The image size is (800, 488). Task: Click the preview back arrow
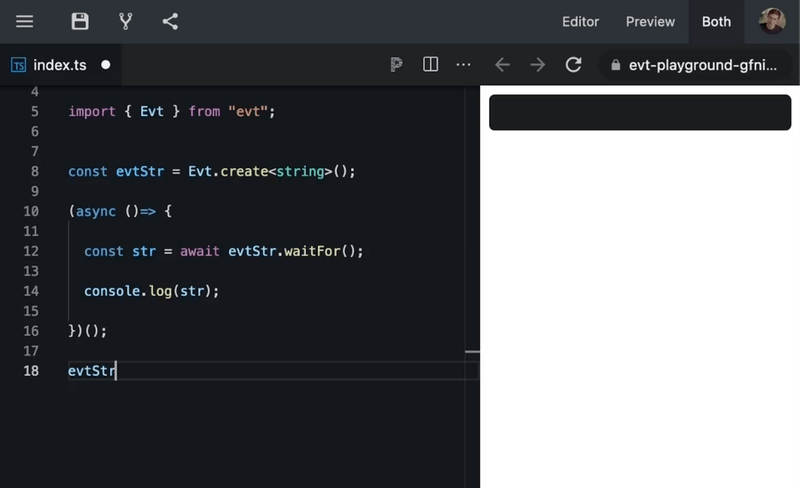click(502, 65)
